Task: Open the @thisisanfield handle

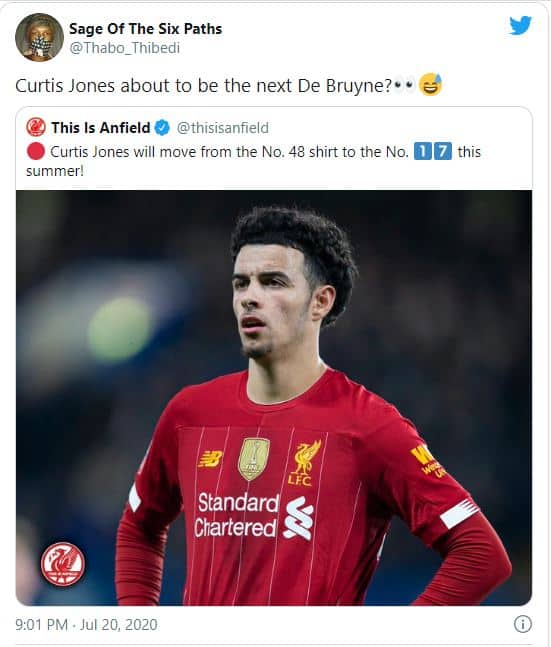Action: (x=222, y=128)
